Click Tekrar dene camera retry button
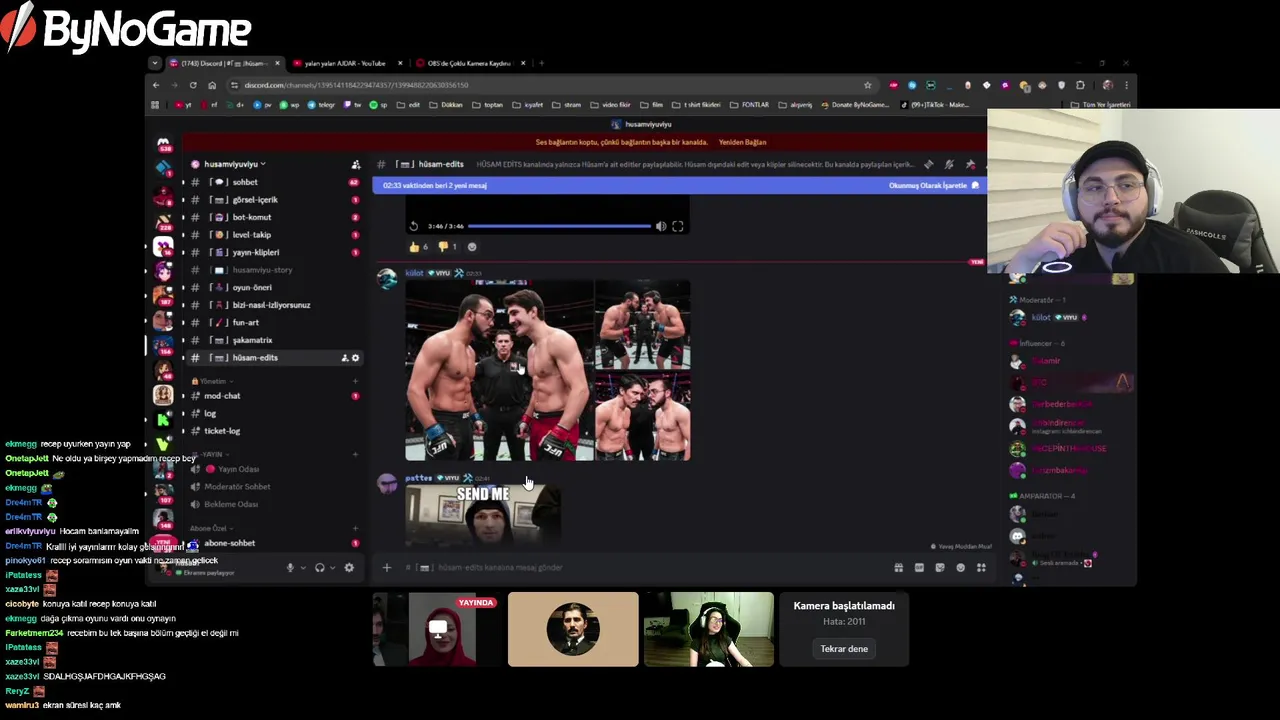The image size is (1280, 720). point(844,649)
